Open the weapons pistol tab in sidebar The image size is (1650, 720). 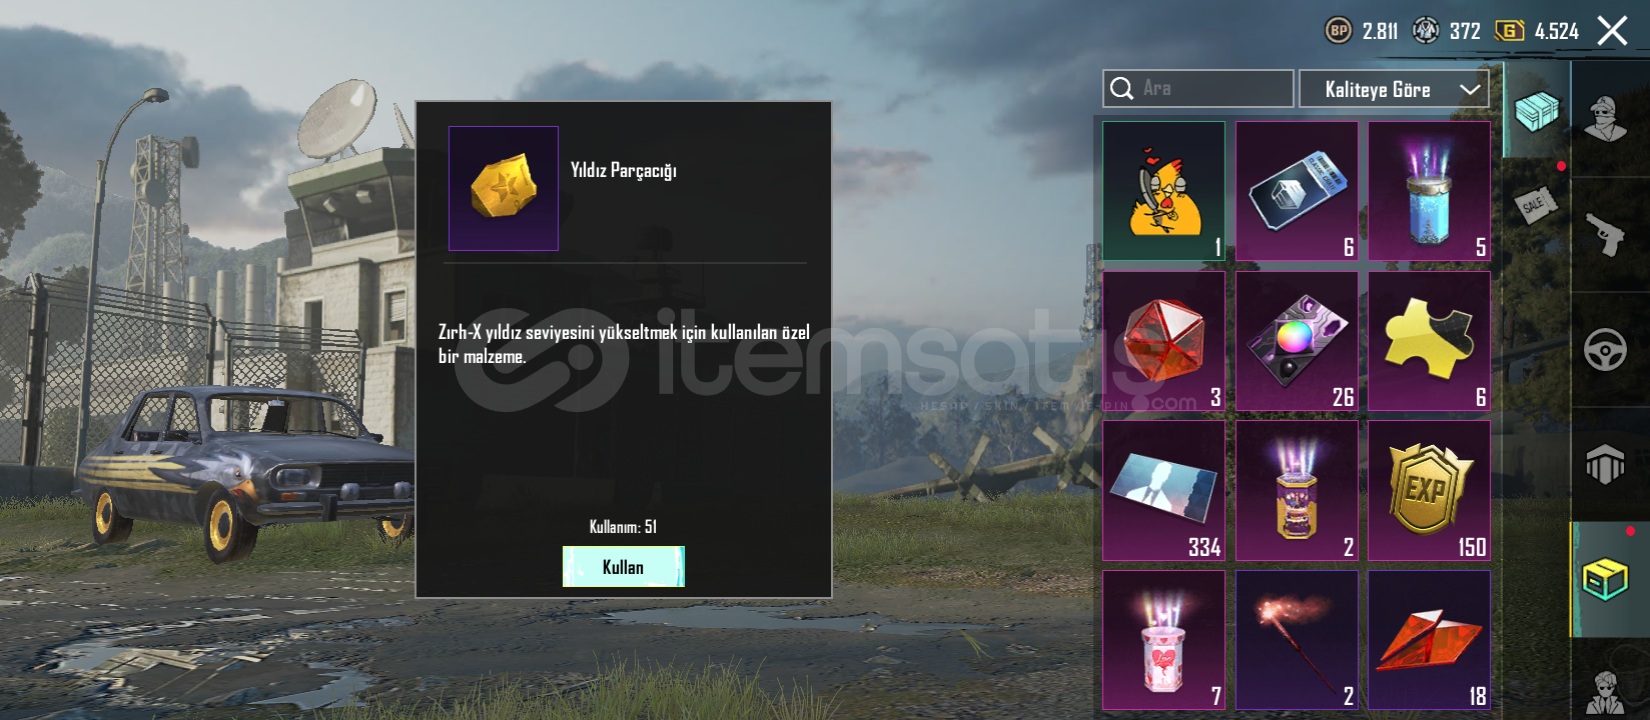[1605, 235]
